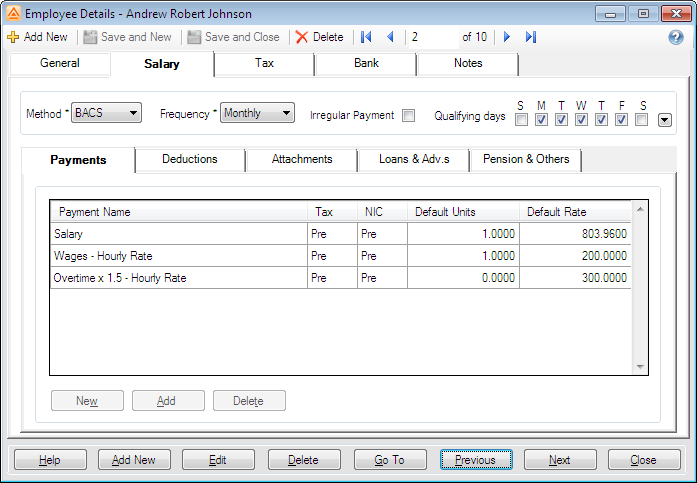Screen dimensions: 697x483
Task: Click the Add New toolbar icon
Action: click(13, 37)
